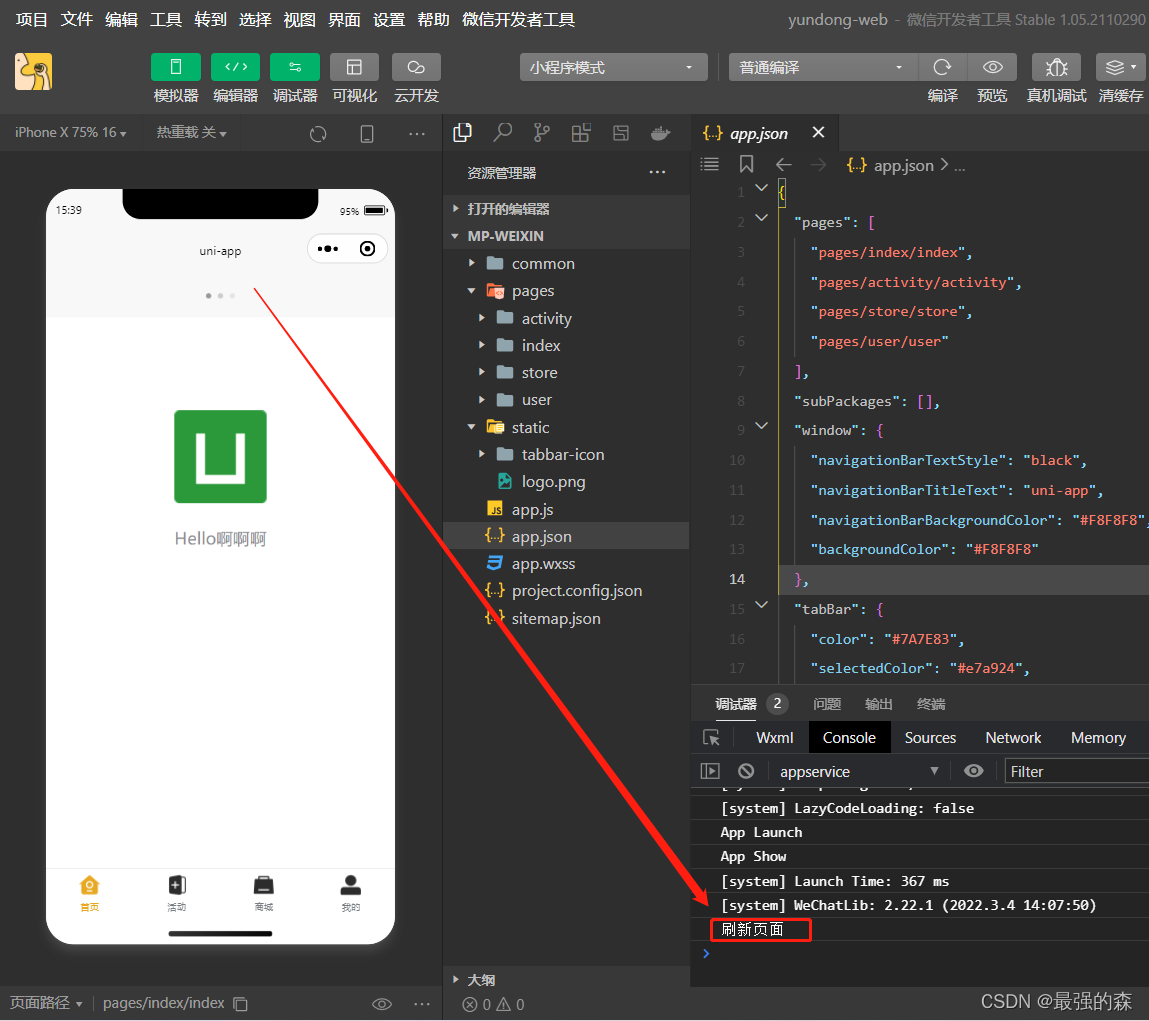Collapse the MP-WEIXIN project root

coord(566,236)
